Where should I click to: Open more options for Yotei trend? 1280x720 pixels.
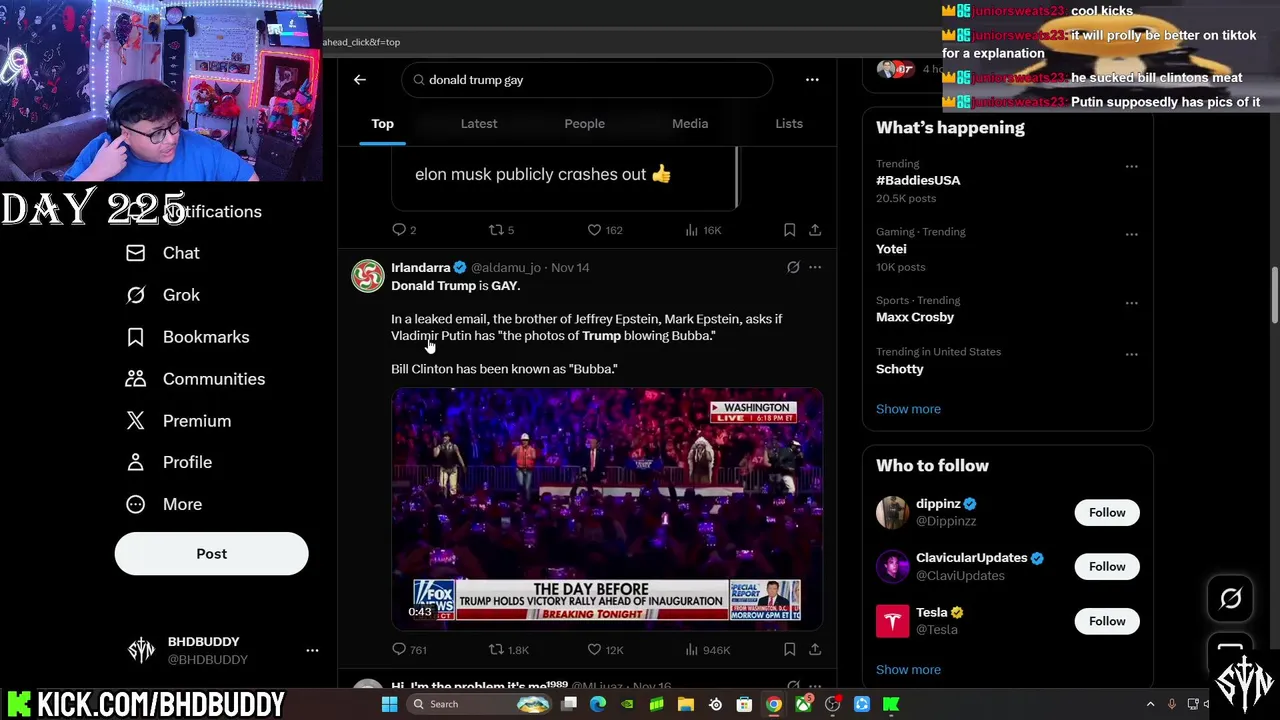pos(1131,234)
